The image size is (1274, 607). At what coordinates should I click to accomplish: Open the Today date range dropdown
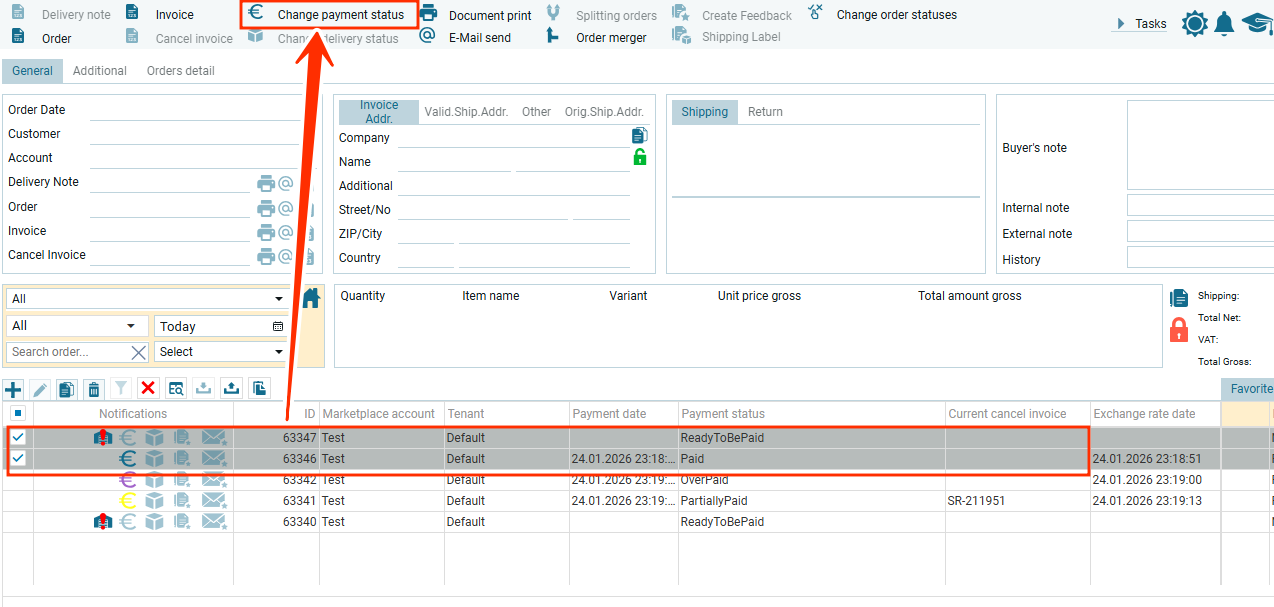[220, 326]
